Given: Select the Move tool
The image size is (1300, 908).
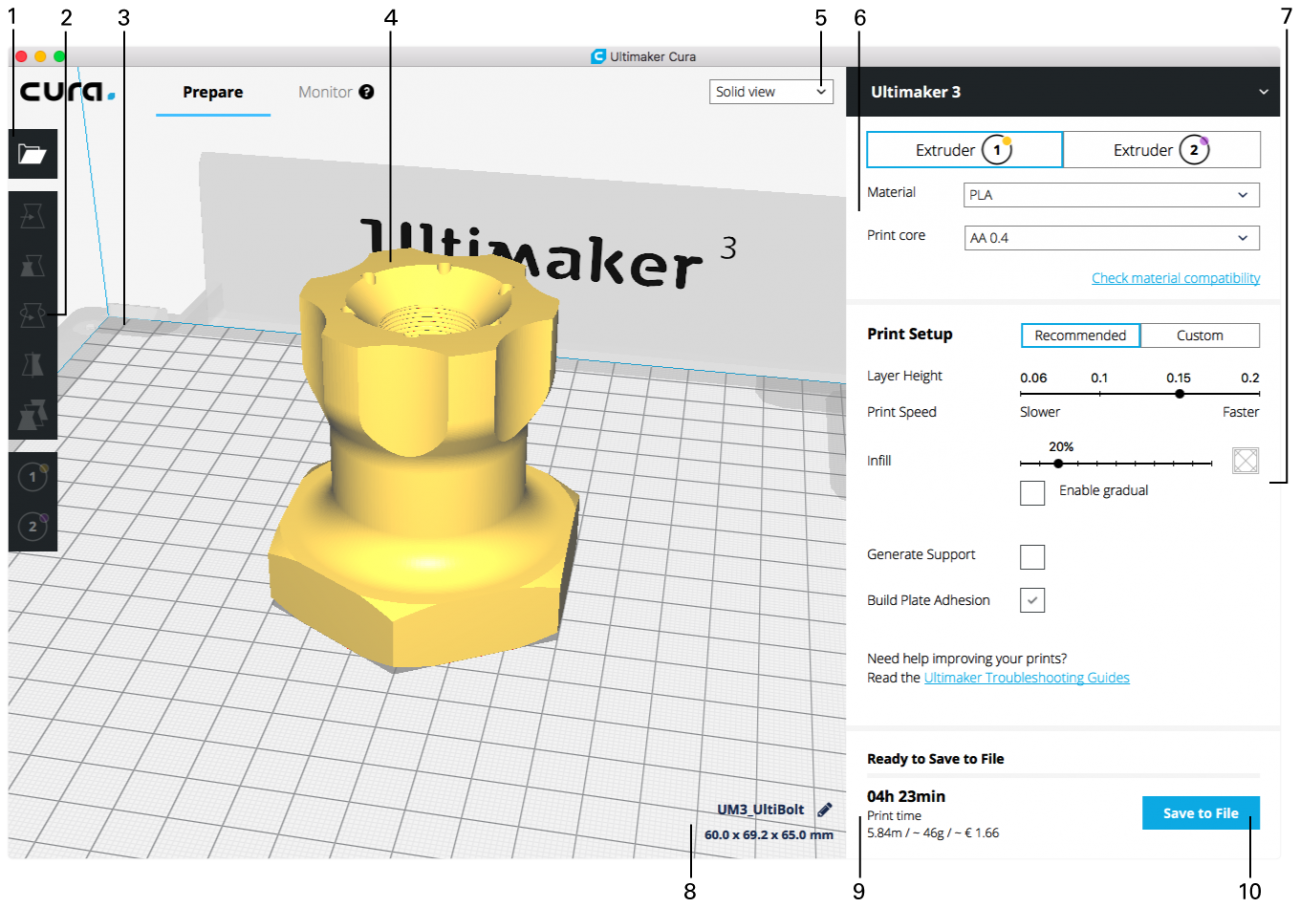Looking at the screenshot, I should tap(32, 215).
